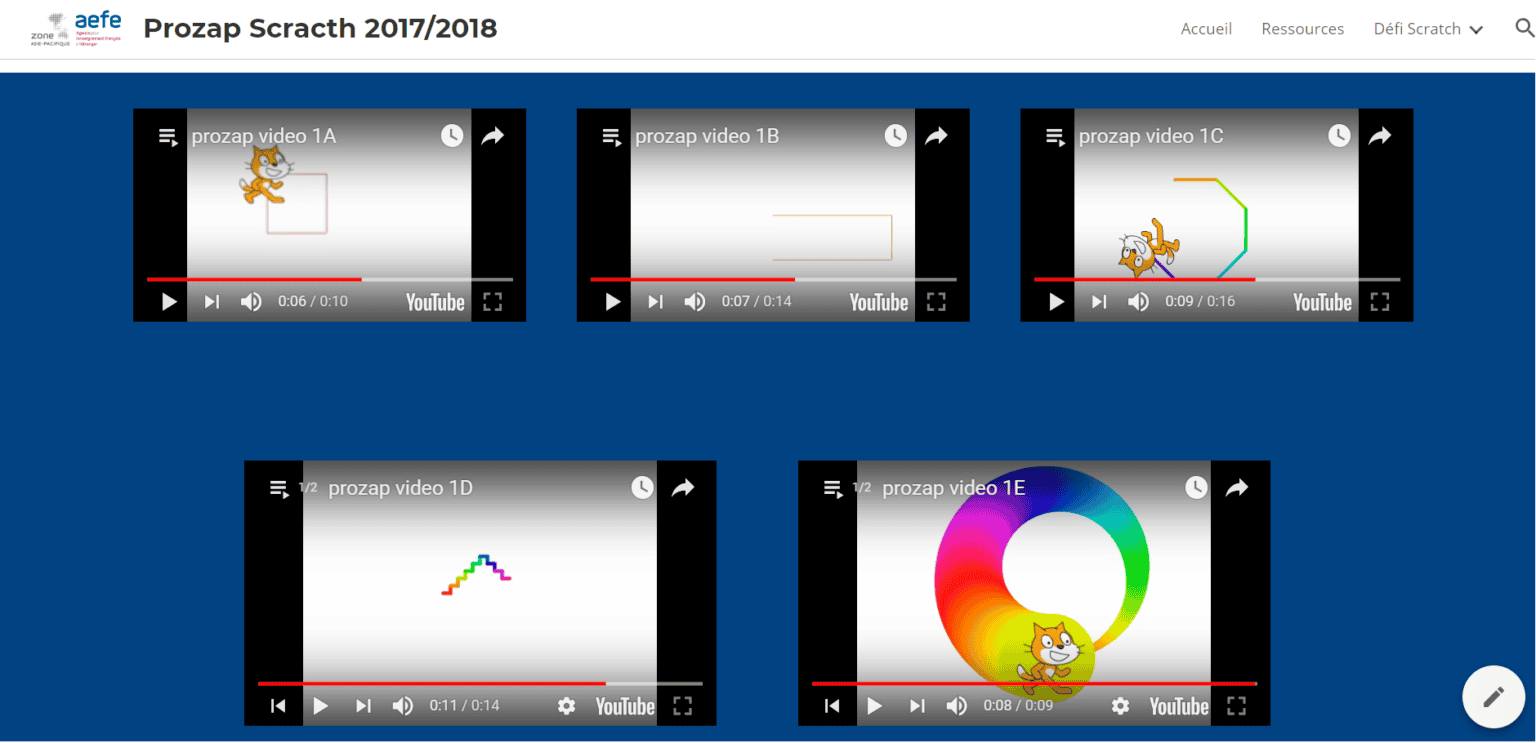This screenshot has width=1536, height=743.
Task: Share prozap video 1C via arrow icon
Action: pyautogui.click(x=1380, y=136)
